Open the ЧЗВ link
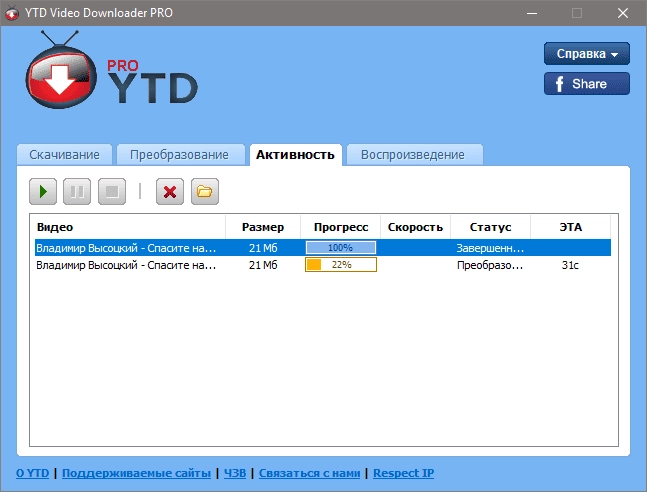 (x=235, y=473)
